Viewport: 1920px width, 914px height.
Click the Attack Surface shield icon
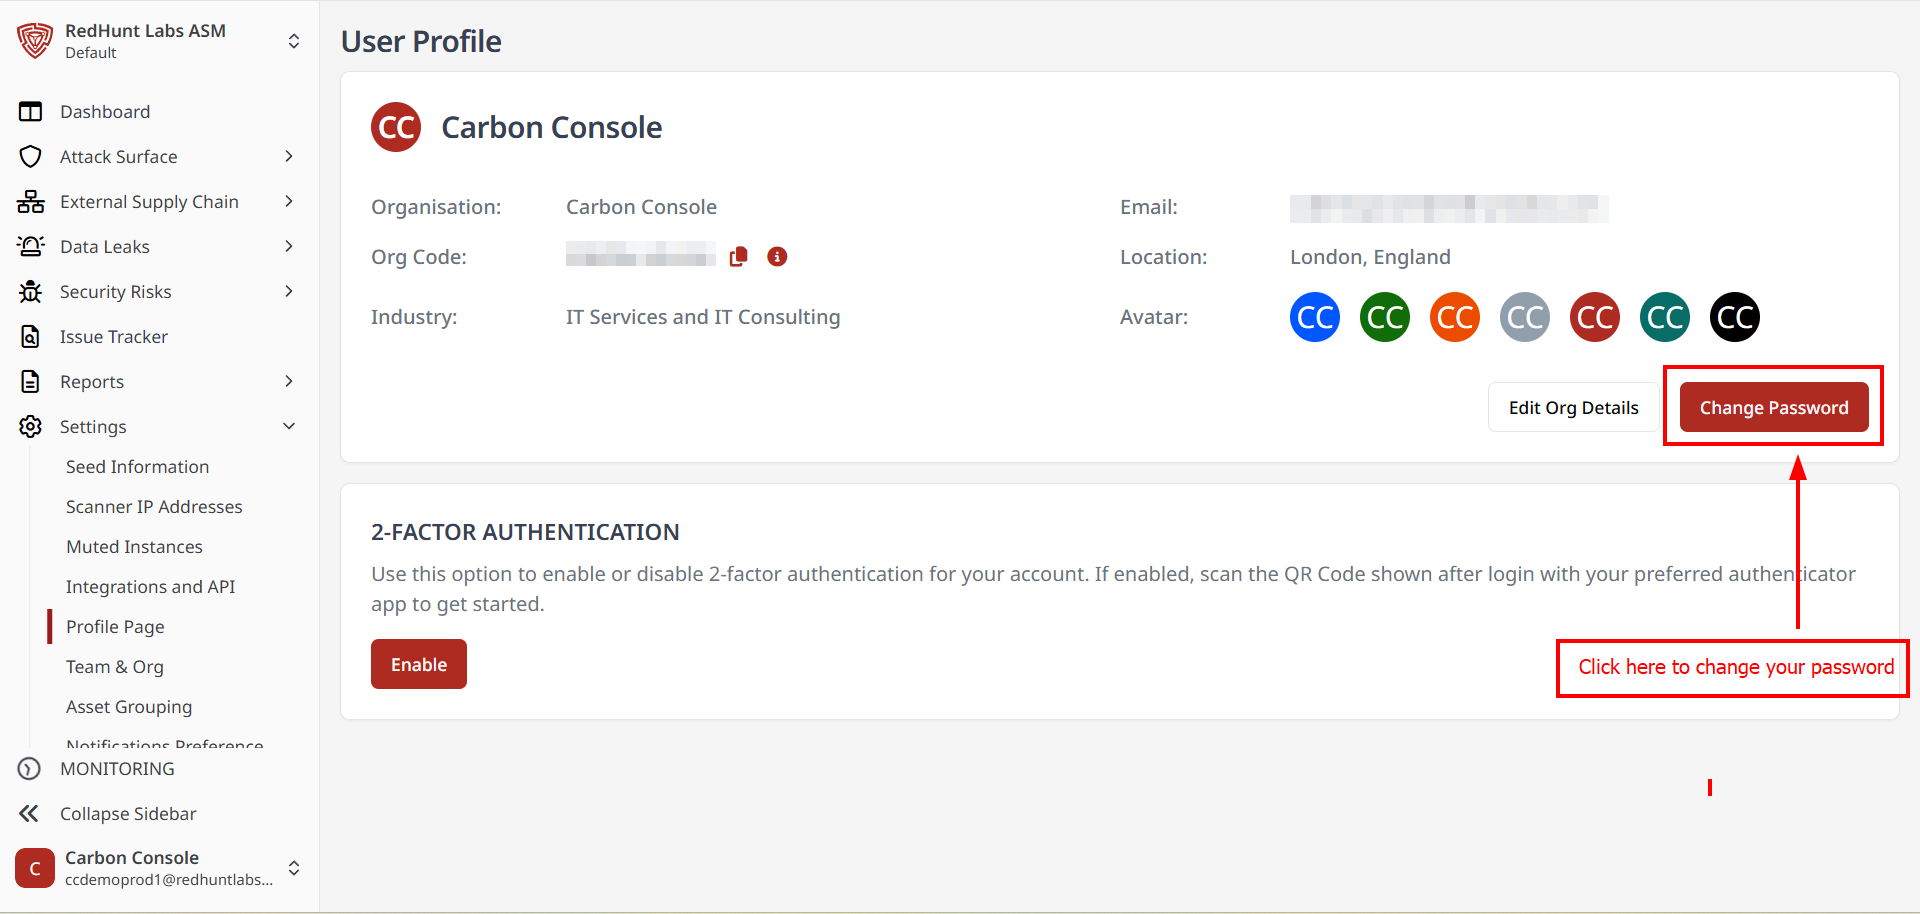click(31, 157)
